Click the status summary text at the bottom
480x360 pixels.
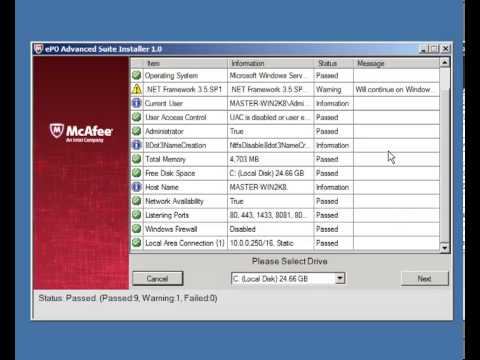[x=128, y=298]
